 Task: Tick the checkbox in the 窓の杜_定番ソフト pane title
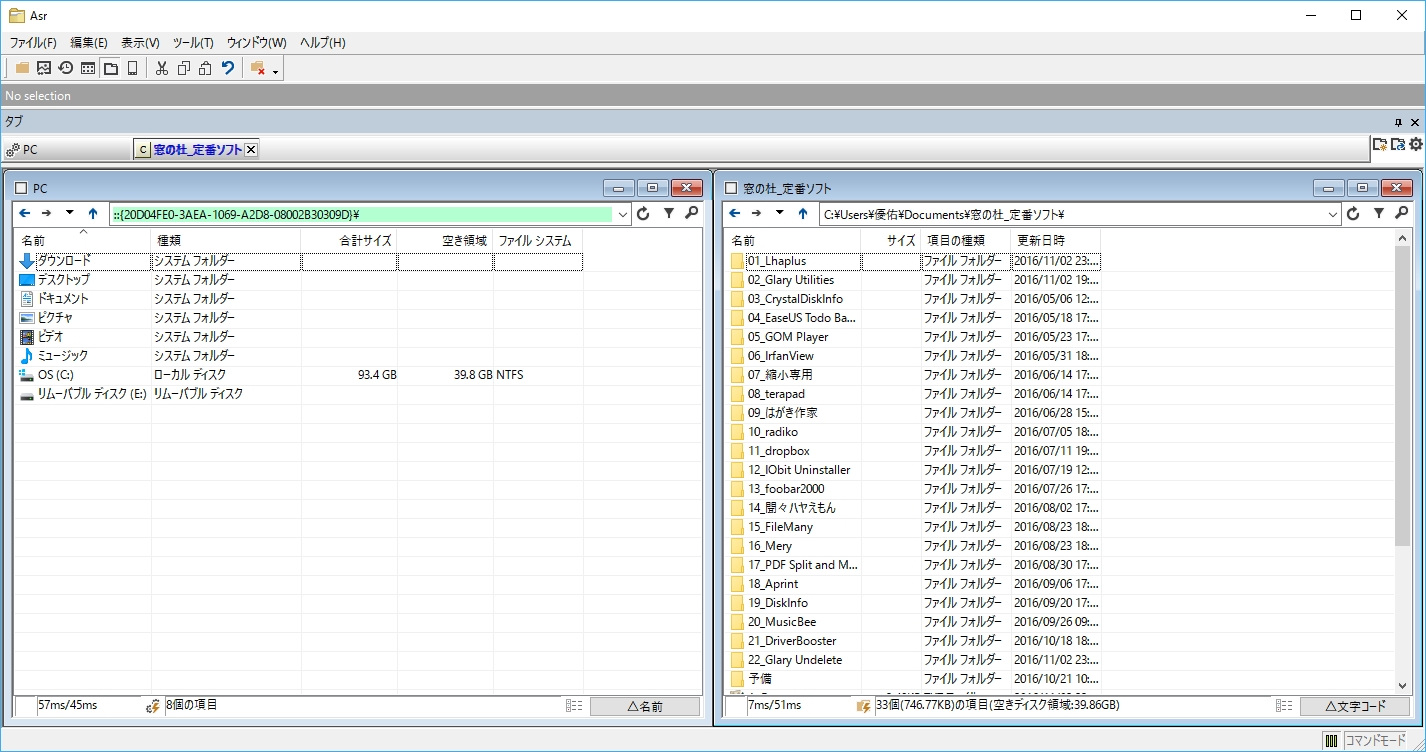(731, 188)
